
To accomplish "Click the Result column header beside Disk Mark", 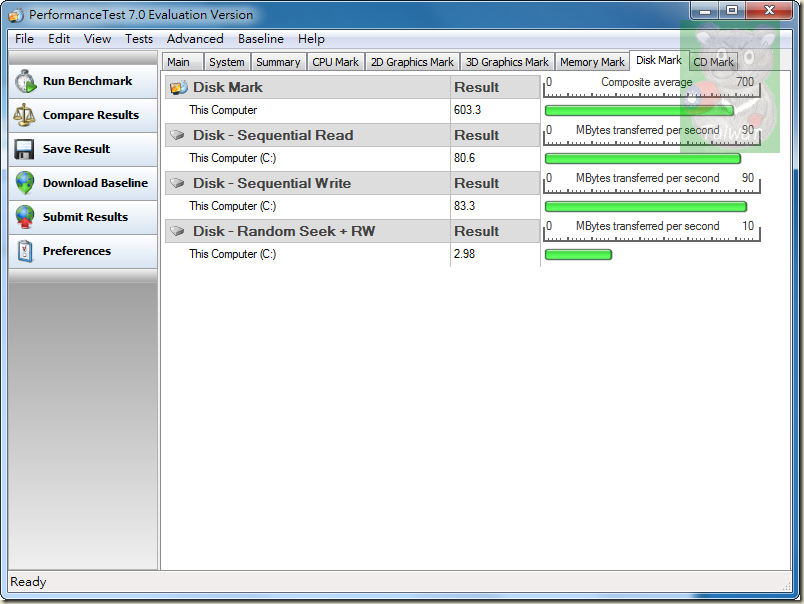I will point(476,87).
